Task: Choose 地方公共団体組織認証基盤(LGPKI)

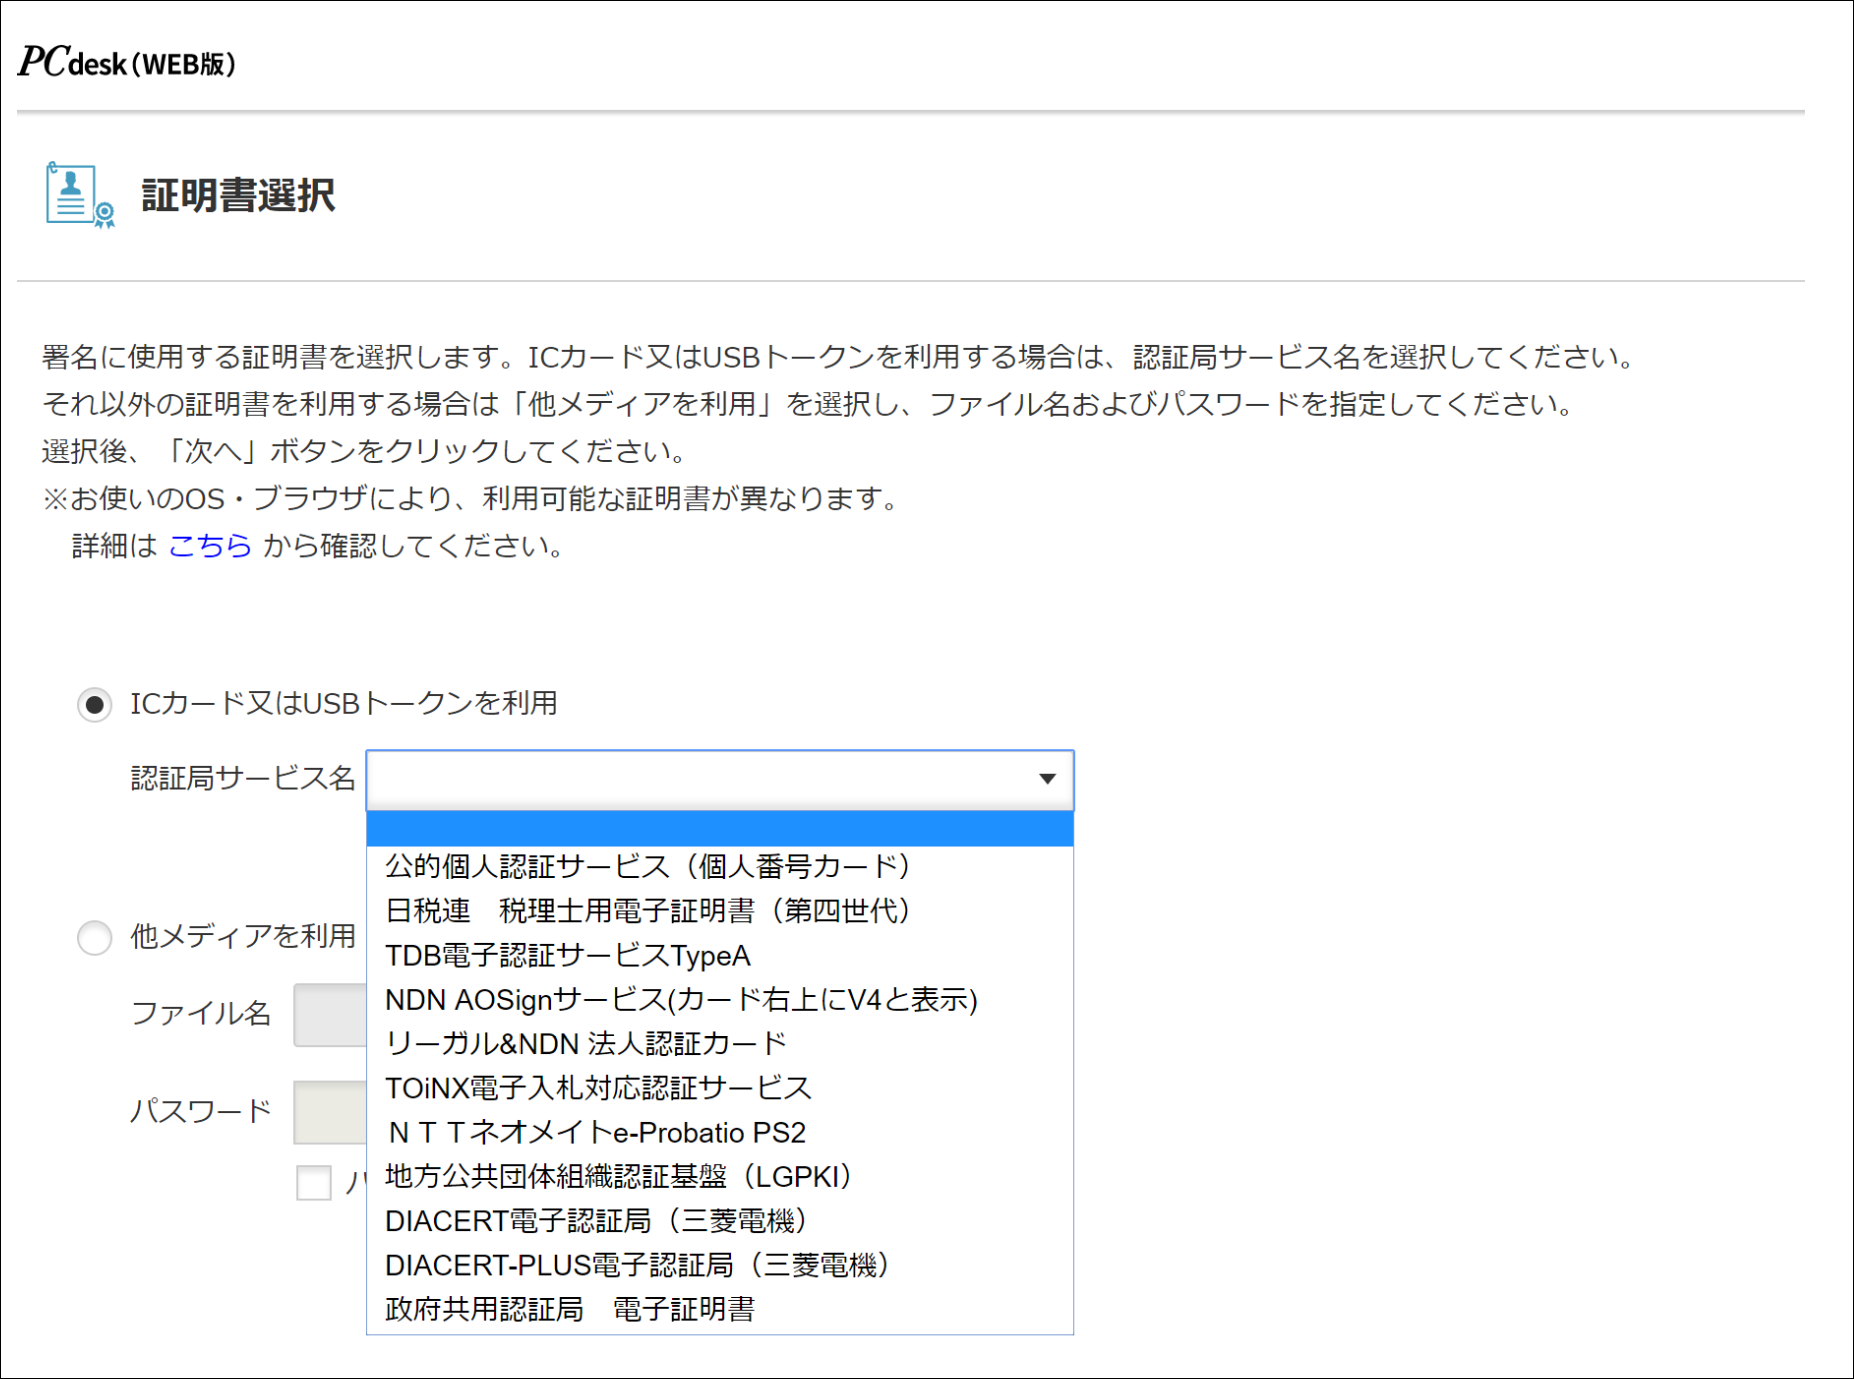Action: (x=720, y=1177)
